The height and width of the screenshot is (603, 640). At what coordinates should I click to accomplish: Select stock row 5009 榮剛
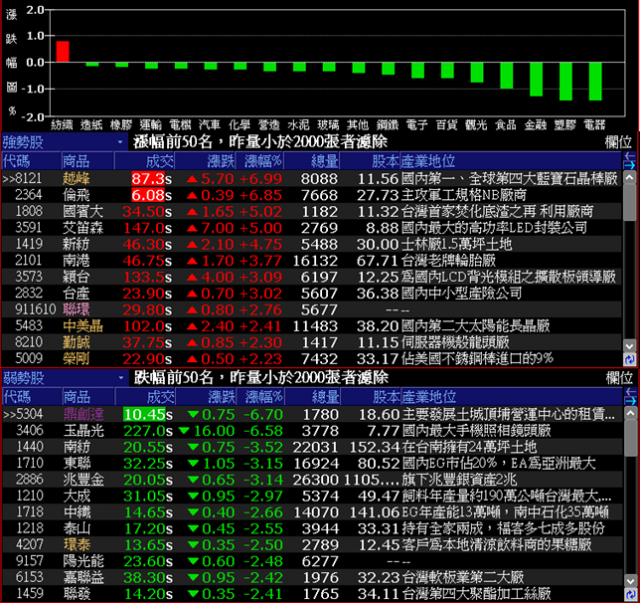311,358
